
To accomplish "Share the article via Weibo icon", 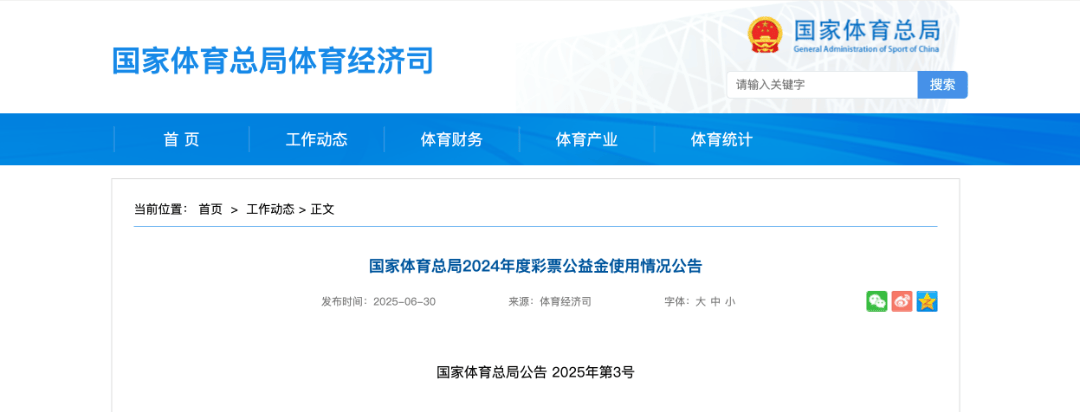I will [902, 301].
